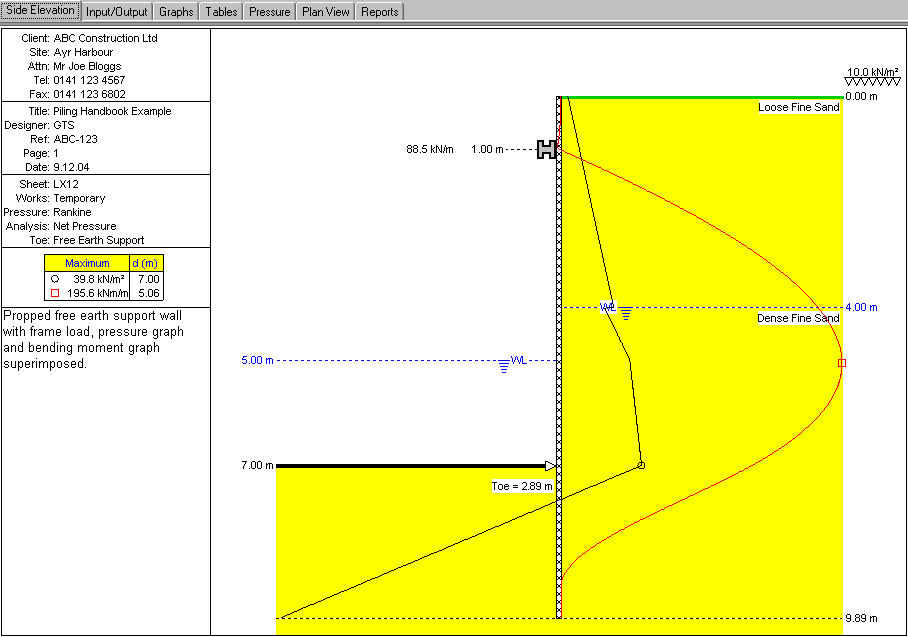Click the circle legend icon beside 39.8 kN/m²
Image resolution: width=908 pixels, height=637 pixels.
point(54,279)
